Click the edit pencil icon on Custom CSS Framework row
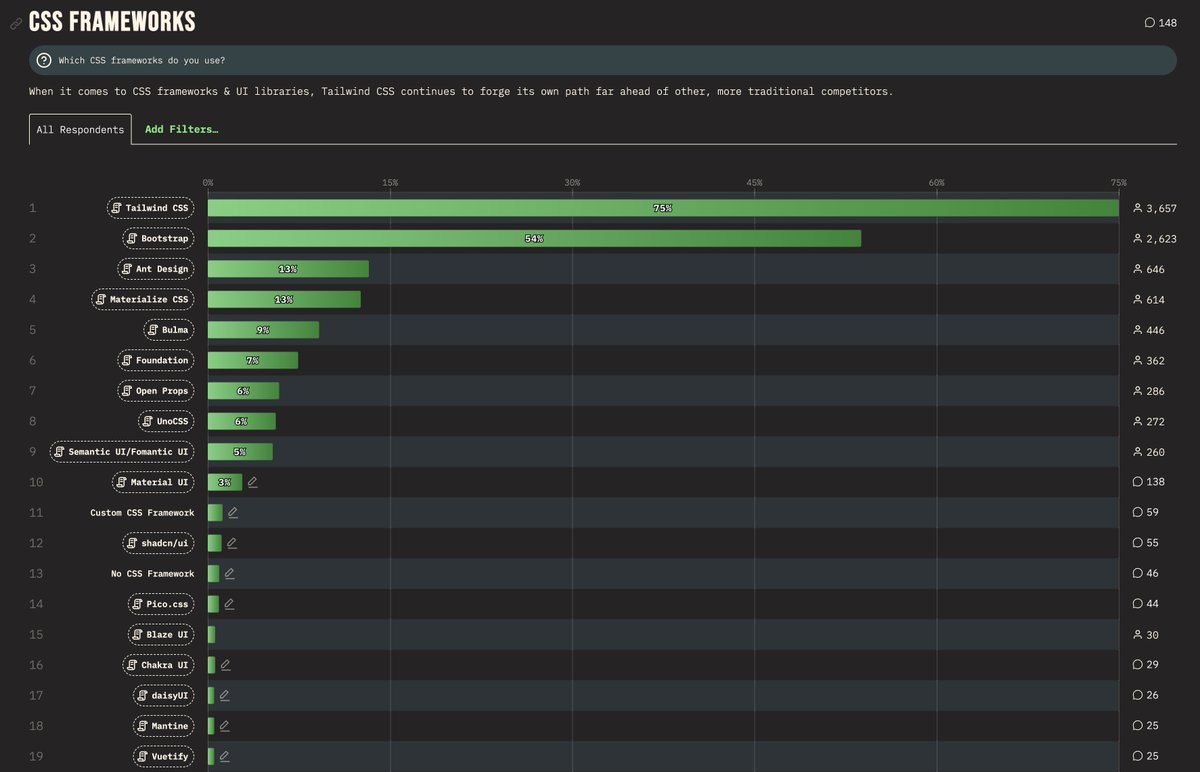This screenshot has height=772, width=1200. (x=233, y=513)
